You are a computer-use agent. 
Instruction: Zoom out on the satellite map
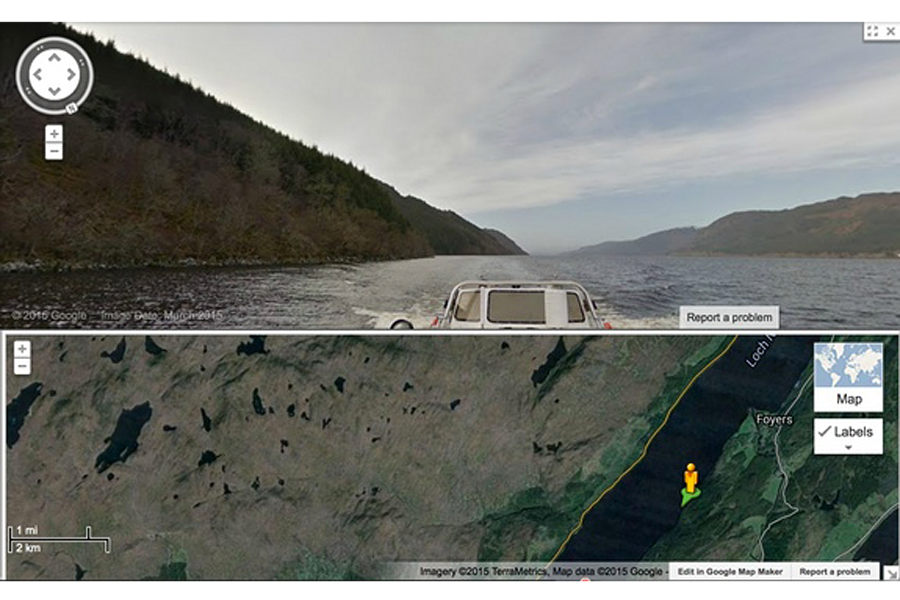(22, 366)
